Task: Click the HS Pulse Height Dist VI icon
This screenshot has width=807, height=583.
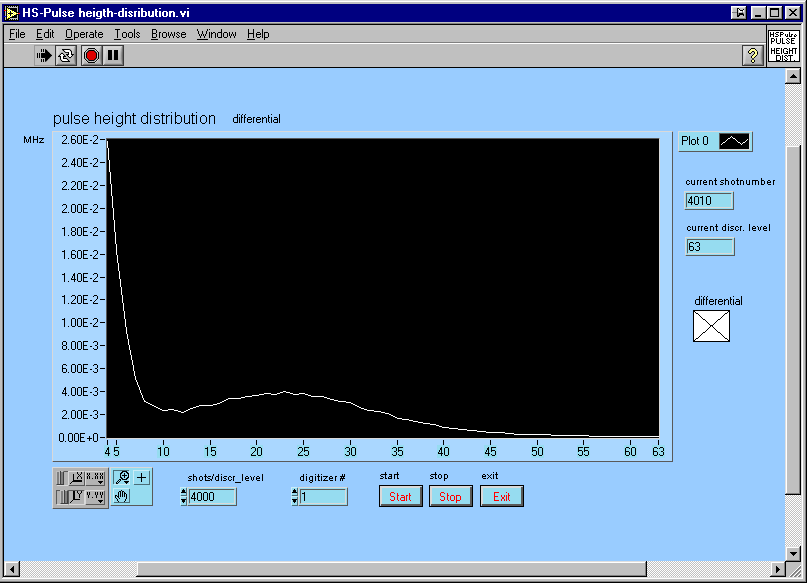Action: (x=783, y=45)
